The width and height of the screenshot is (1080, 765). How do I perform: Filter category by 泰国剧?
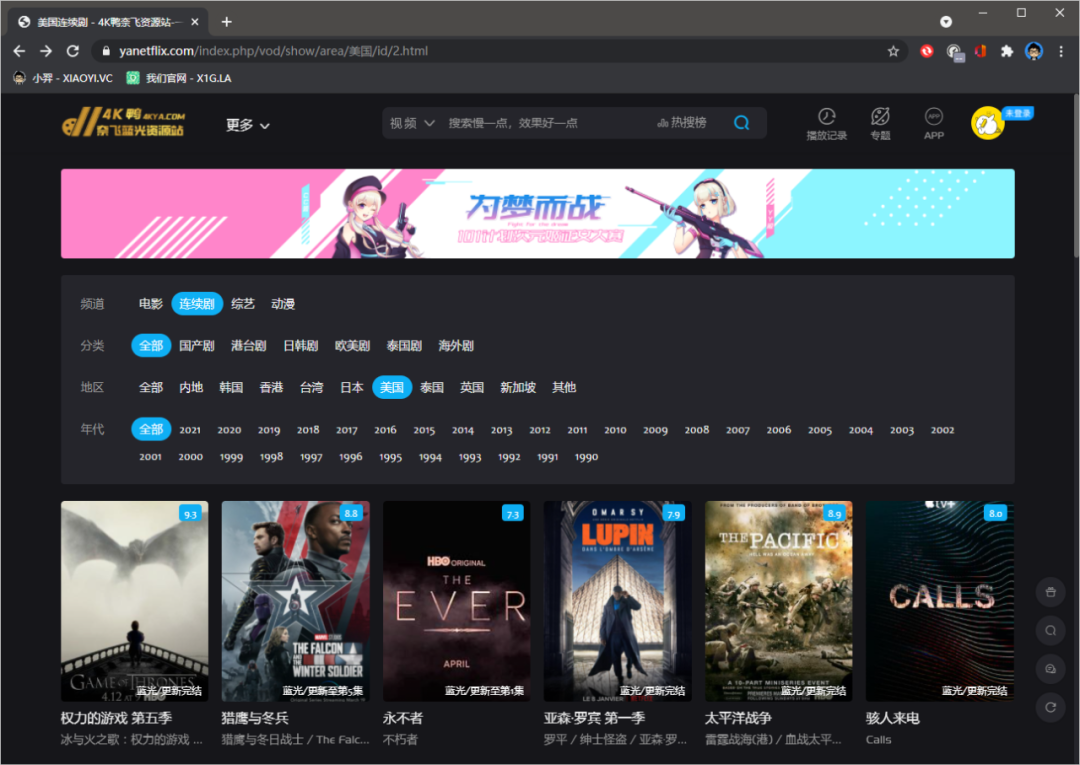404,346
